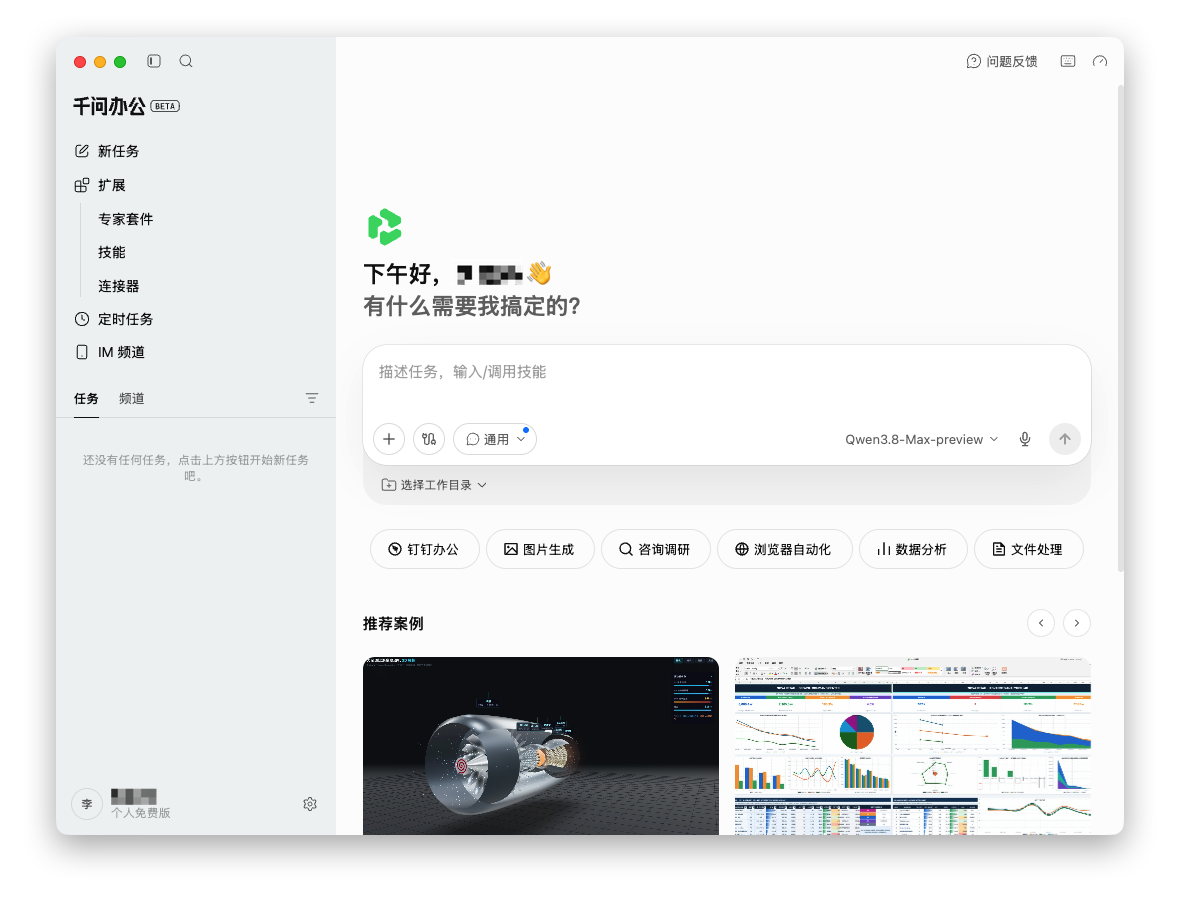Show previous recommended cases

pyautogui.click(x=1041, y=622)
